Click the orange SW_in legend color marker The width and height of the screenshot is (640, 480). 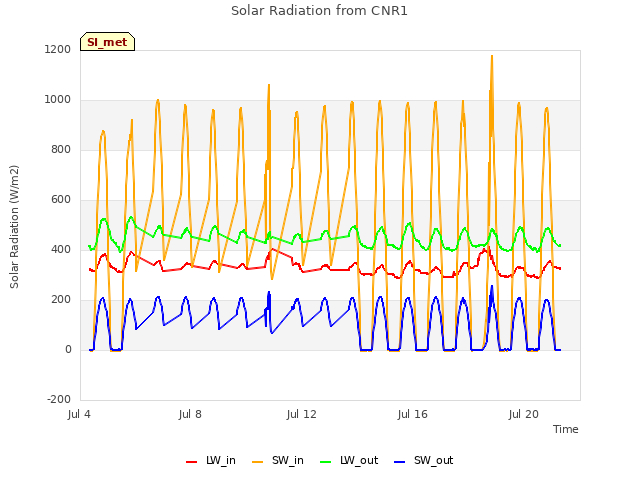[x=258, y=462]
